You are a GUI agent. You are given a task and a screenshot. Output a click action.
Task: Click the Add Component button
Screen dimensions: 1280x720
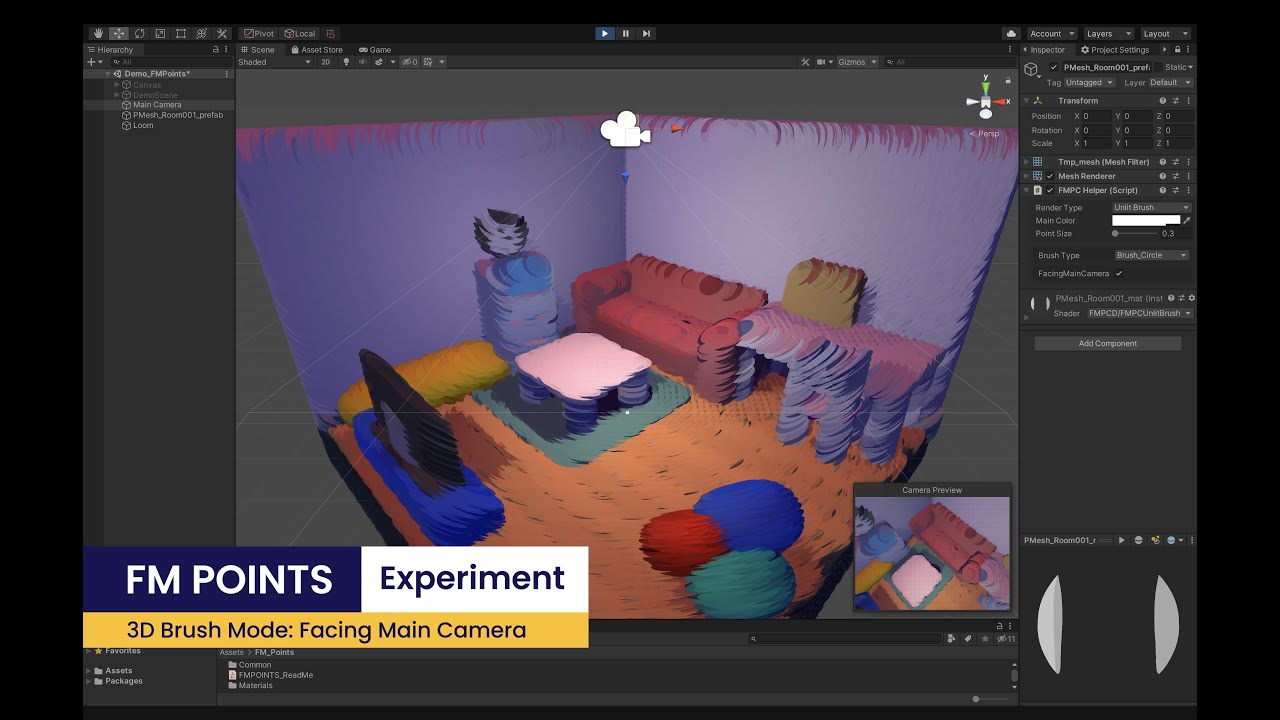coord(1108,343)
